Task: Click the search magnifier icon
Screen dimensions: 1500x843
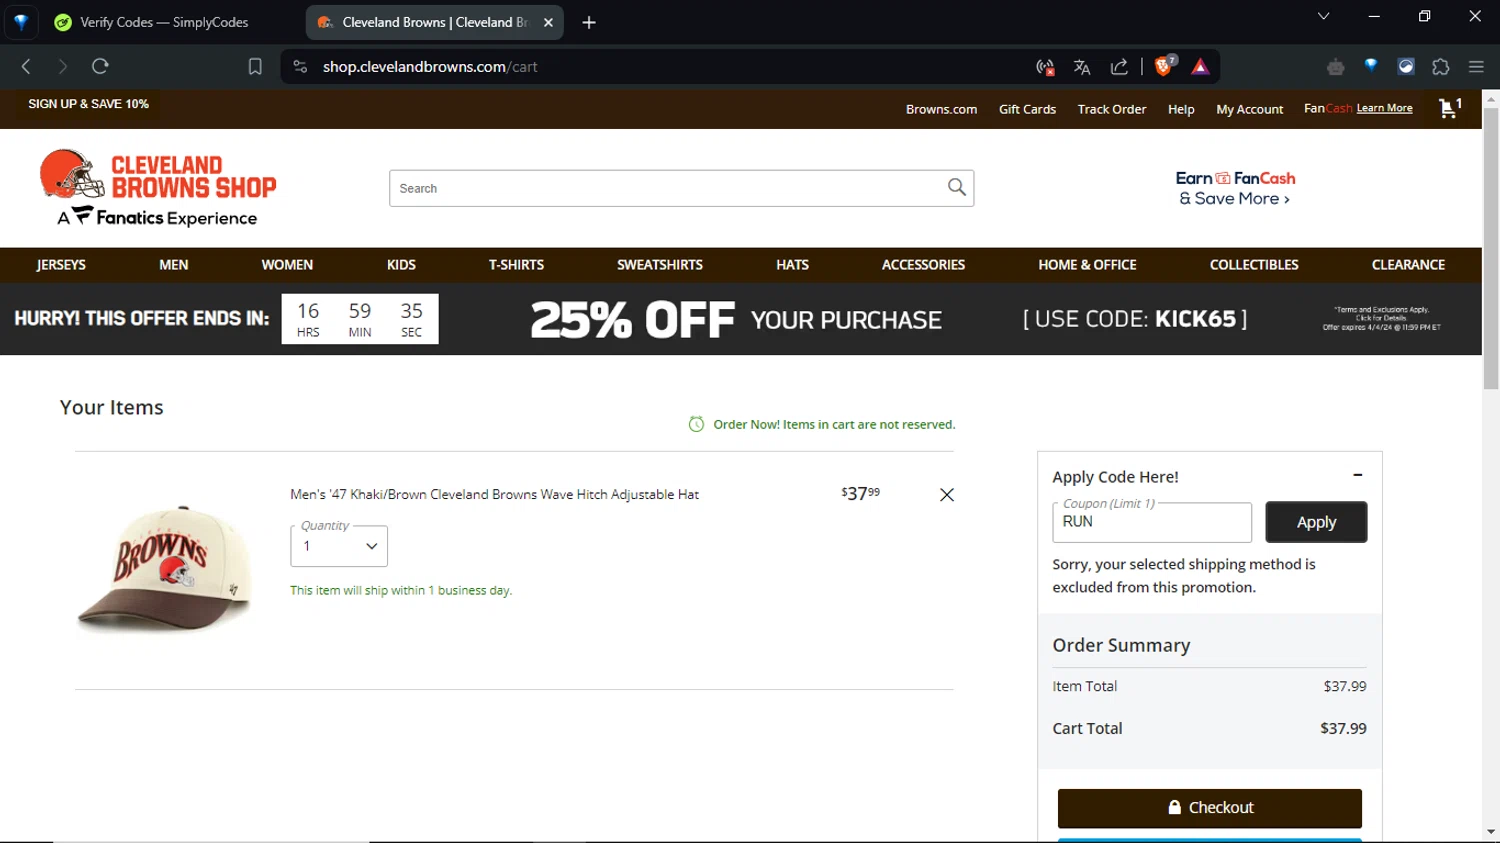Action: (957, 187)
